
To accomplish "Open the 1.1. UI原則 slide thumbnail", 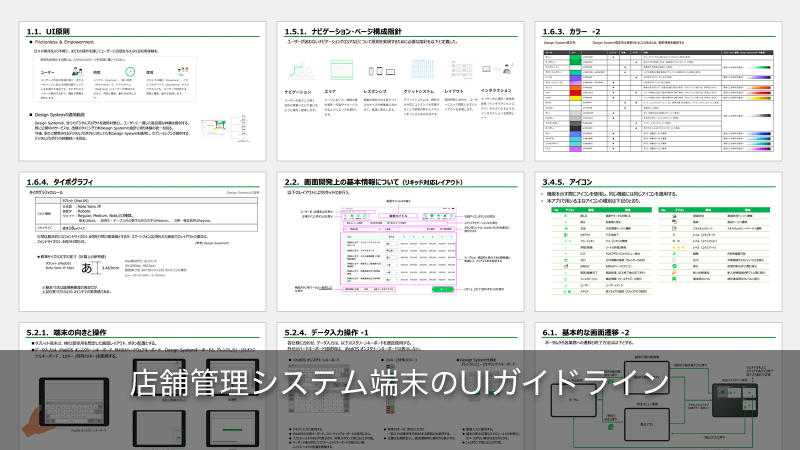I will (142, 91).
